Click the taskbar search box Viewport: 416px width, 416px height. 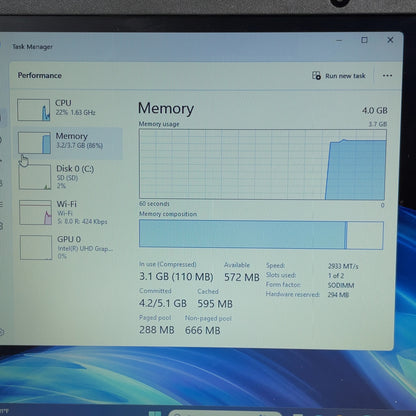[225, 413]
